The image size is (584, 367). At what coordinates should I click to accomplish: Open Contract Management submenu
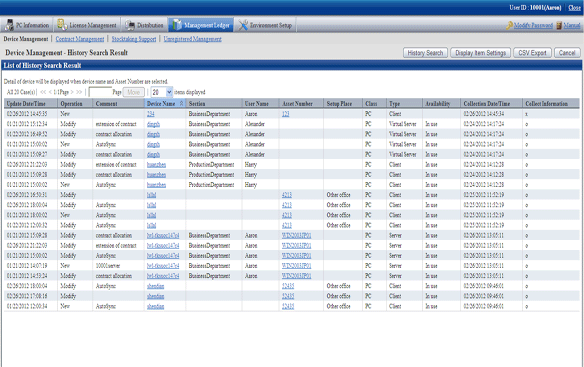(80, 39)
